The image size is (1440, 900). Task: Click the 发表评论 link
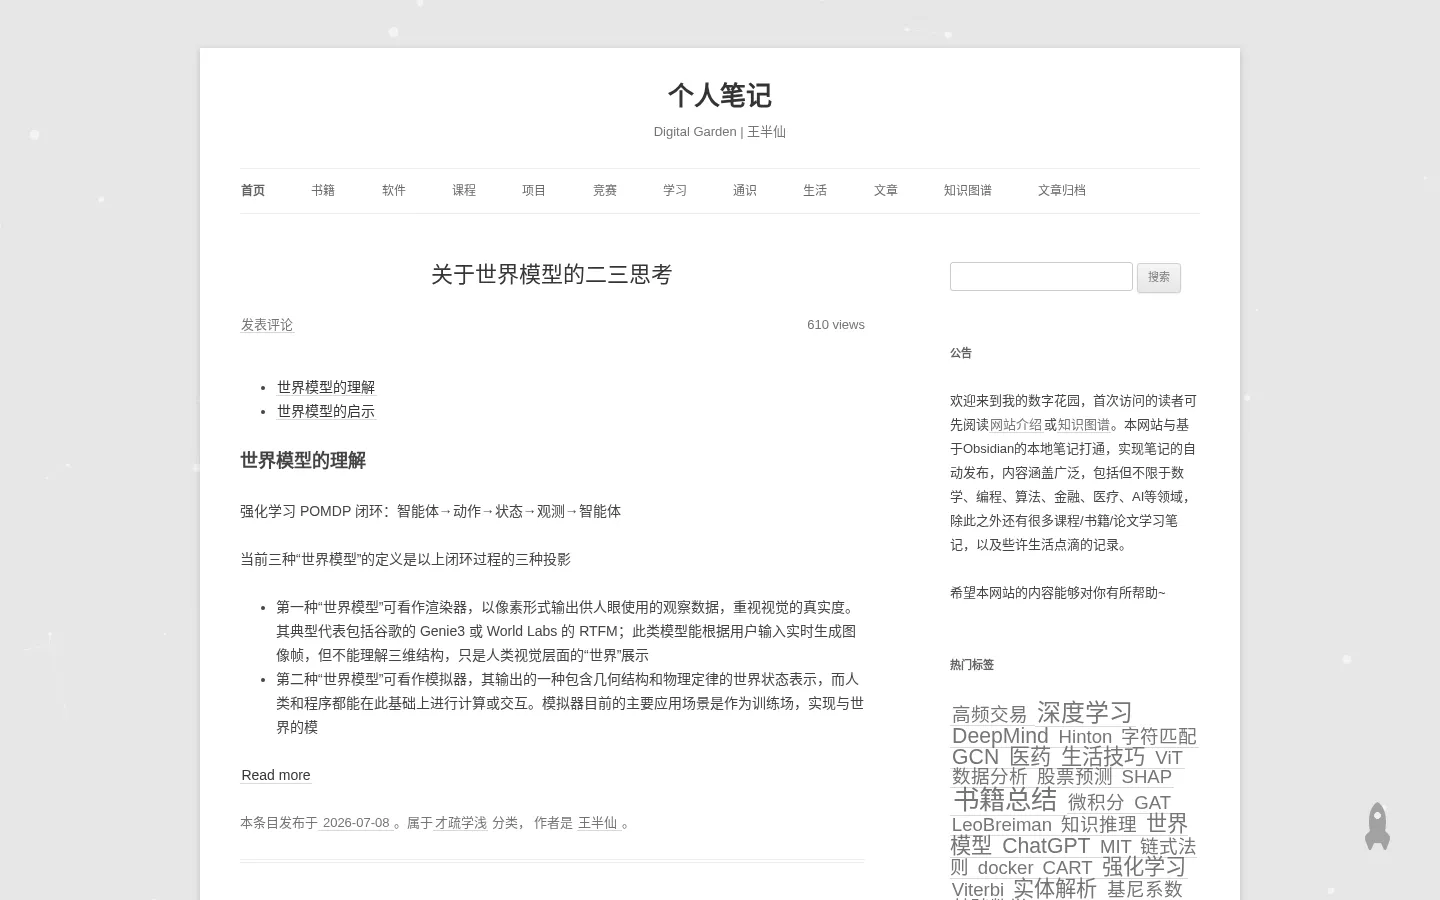(x=267, y=325)
